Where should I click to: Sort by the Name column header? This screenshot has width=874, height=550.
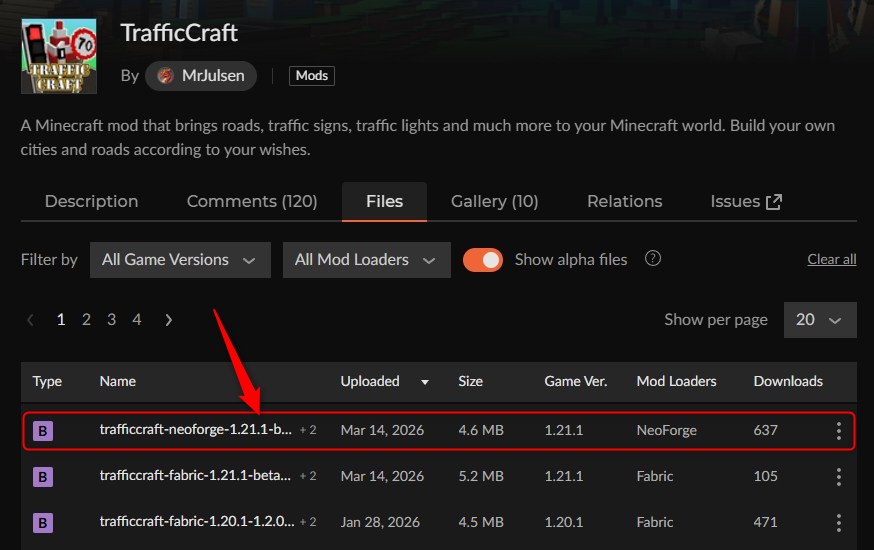[118, 381]
